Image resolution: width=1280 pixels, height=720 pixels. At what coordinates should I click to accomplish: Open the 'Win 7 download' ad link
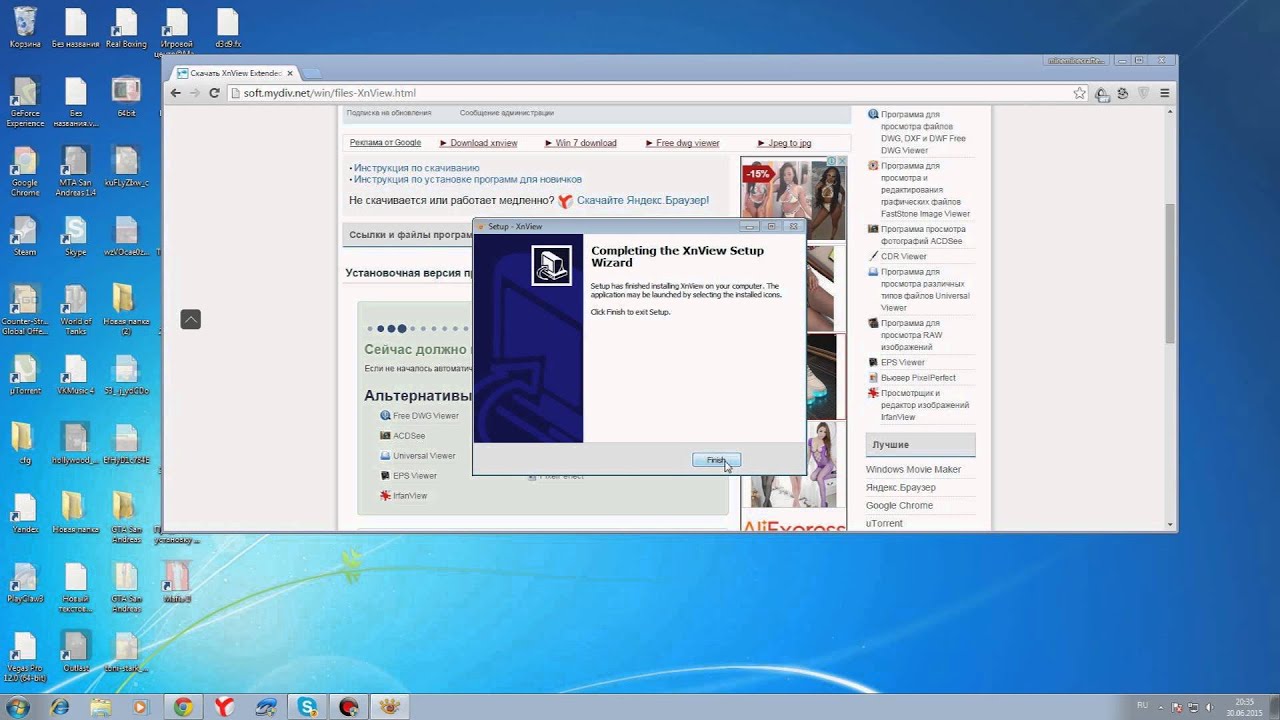click(x=586, y=143)
